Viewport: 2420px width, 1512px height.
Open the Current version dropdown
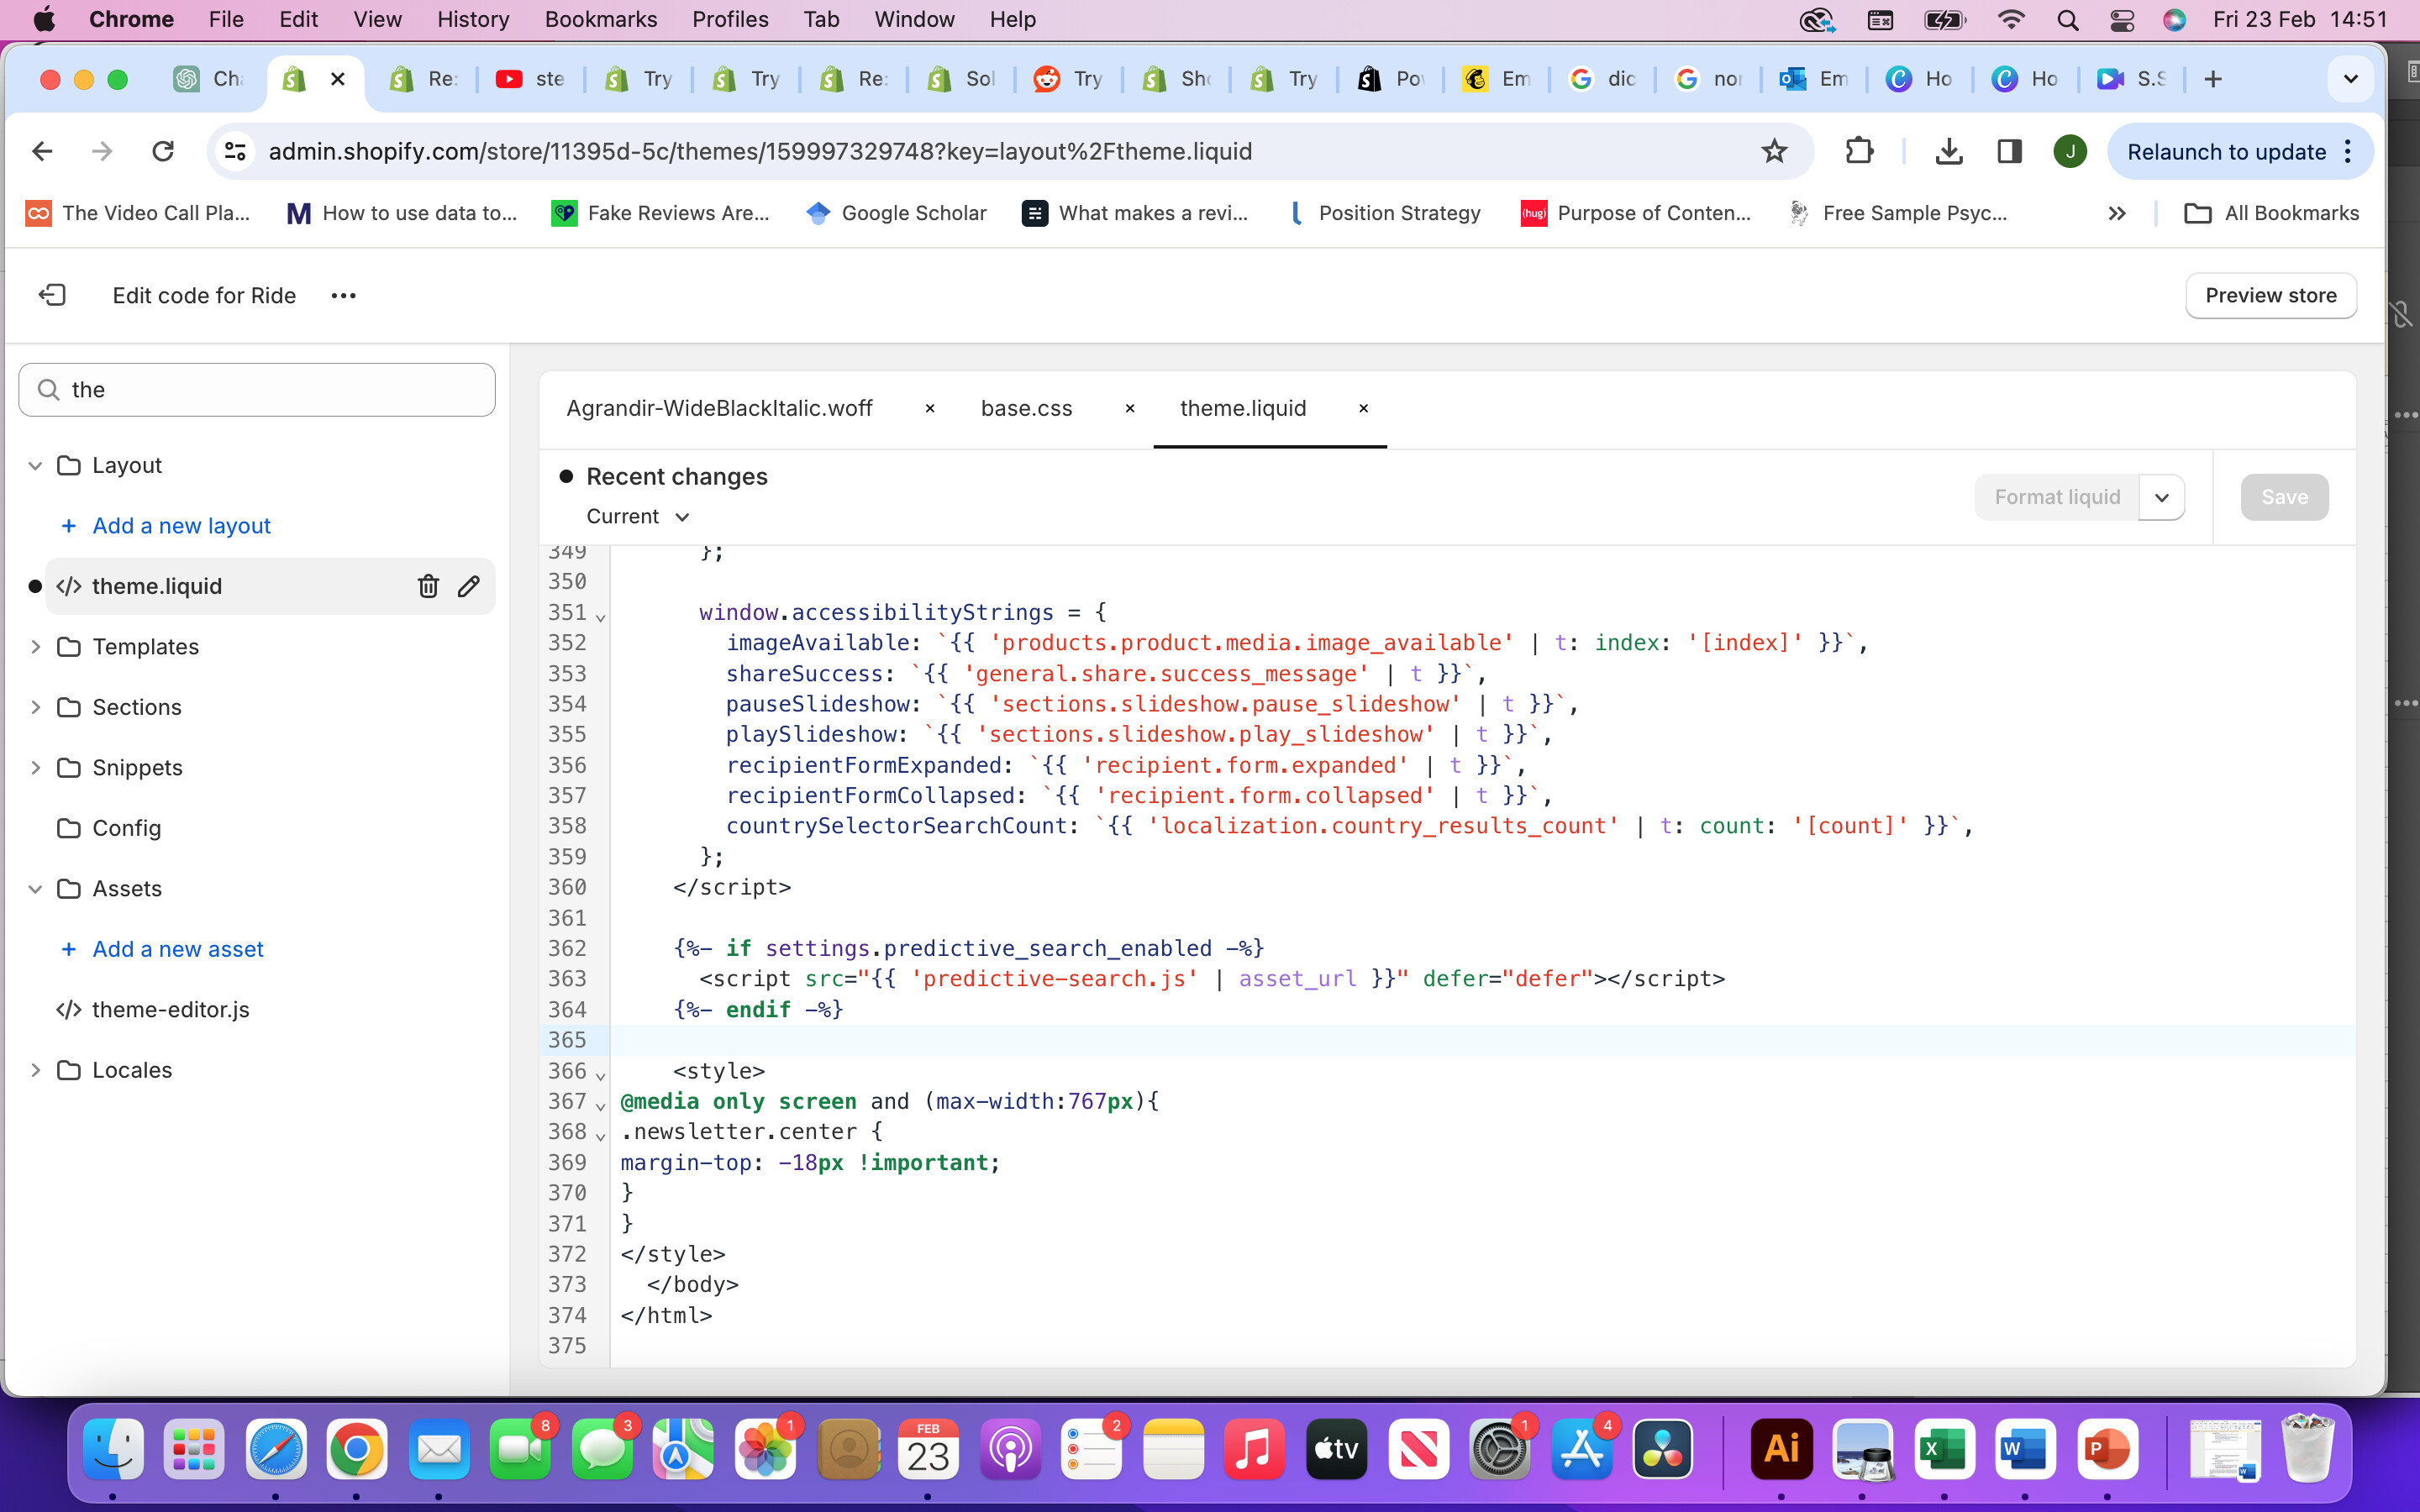pyautogui.click(x=638, y=517)
